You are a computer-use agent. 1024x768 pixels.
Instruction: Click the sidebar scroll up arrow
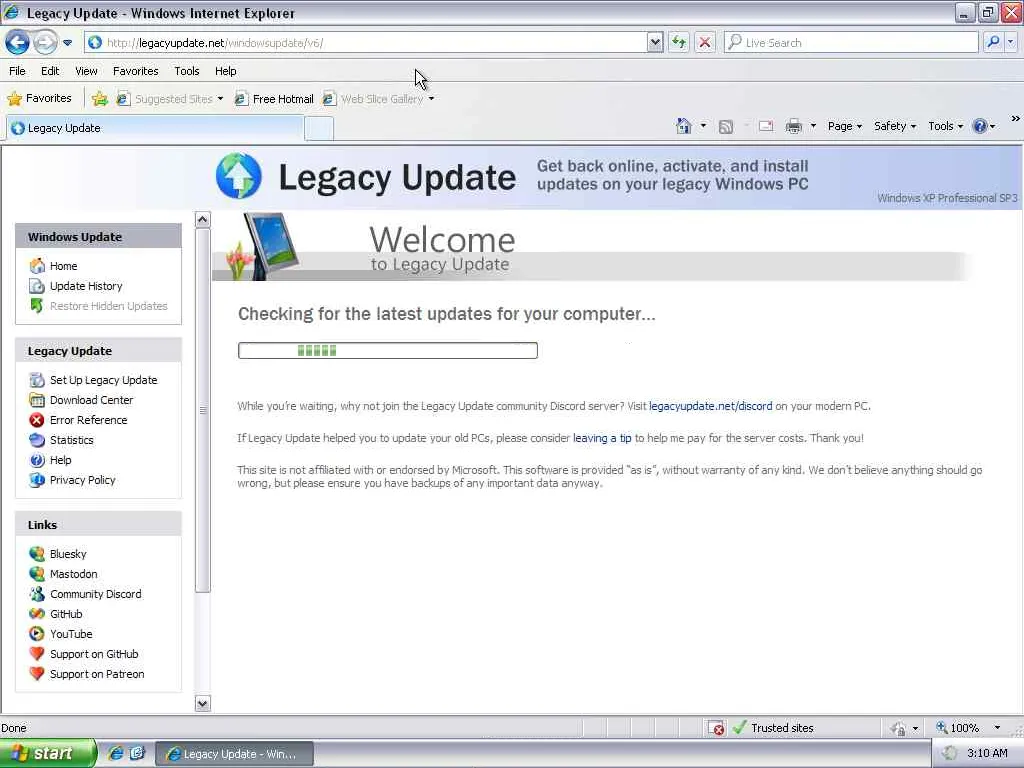(x=202, y=219)
